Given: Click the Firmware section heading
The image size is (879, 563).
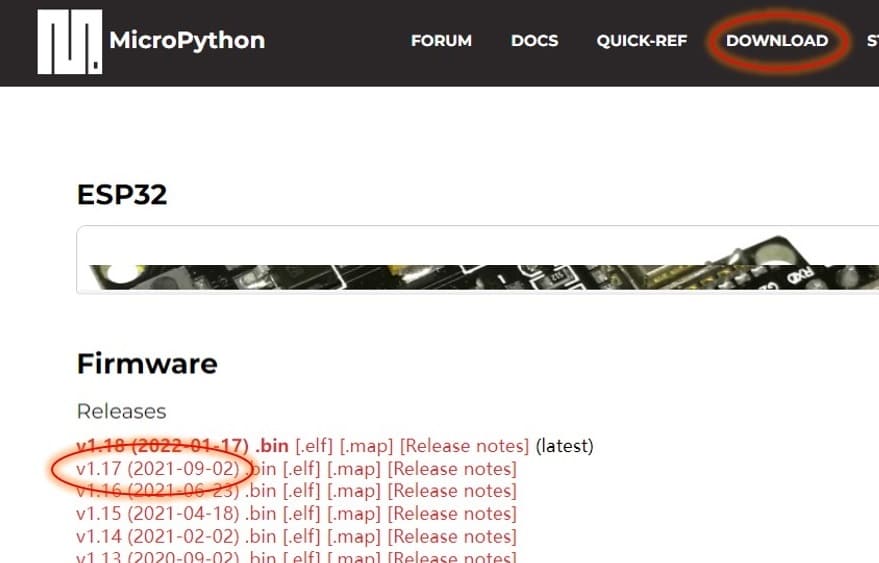Looking at the screenshot, I should [x=147, y=363].
